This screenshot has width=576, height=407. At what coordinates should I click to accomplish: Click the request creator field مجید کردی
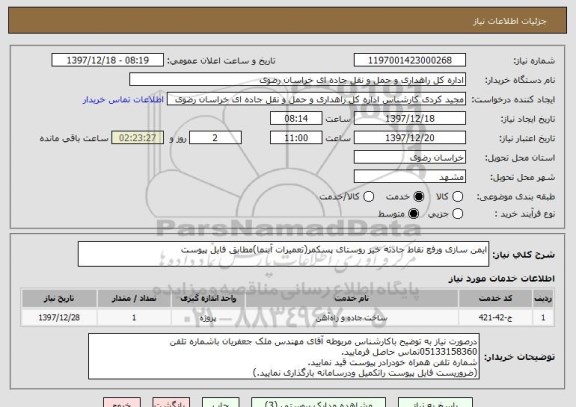(316, 99)
